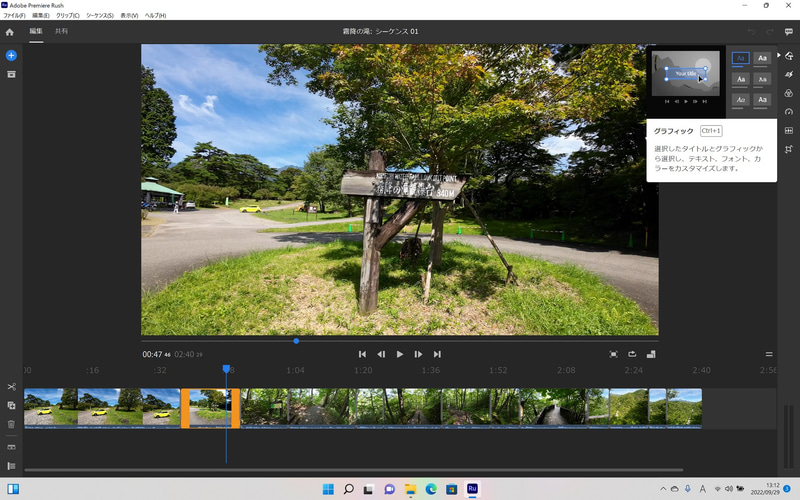Click the グラフィック tooltip heading
The image size is (800, 500).
pos(673,131)
